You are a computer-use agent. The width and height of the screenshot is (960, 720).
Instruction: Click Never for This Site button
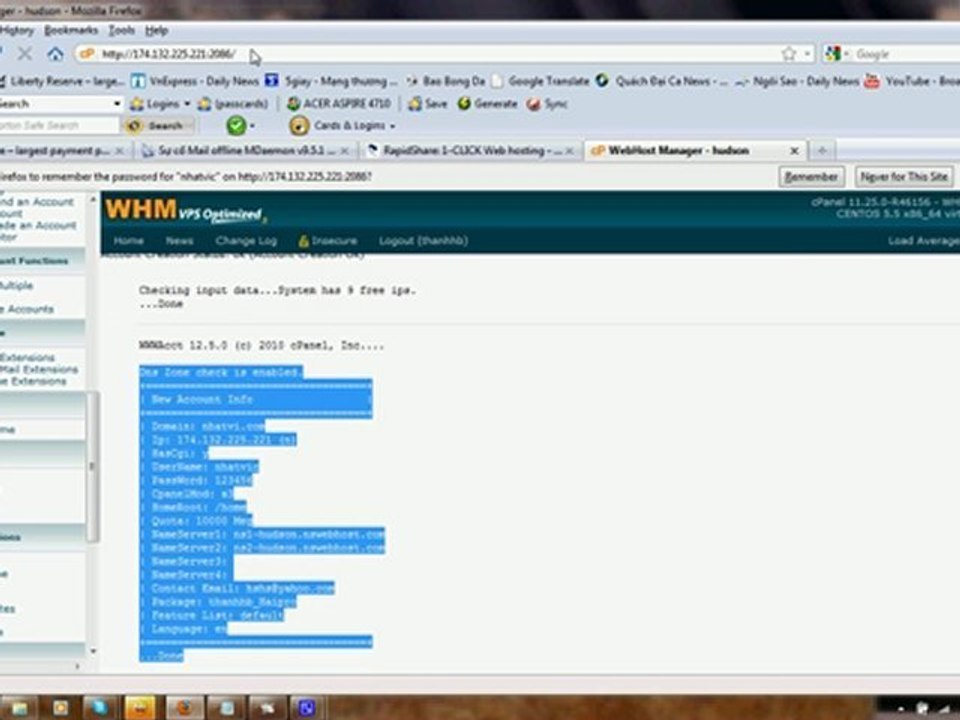click(x=904, y=177)
